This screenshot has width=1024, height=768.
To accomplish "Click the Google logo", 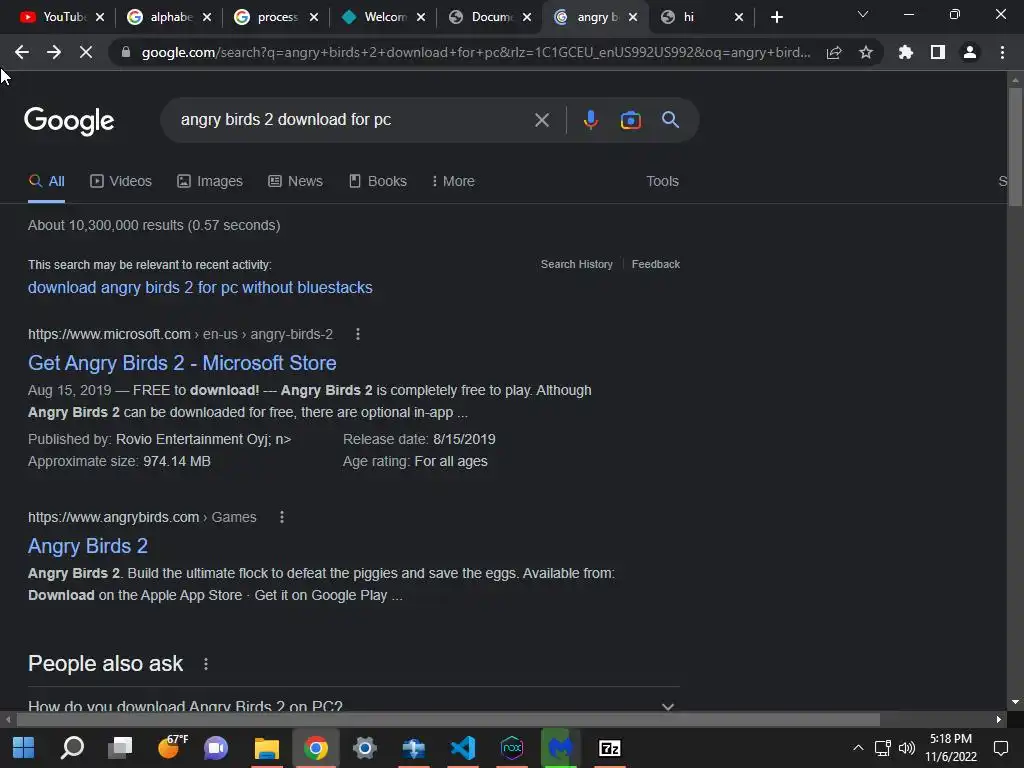I will point(69,121).
